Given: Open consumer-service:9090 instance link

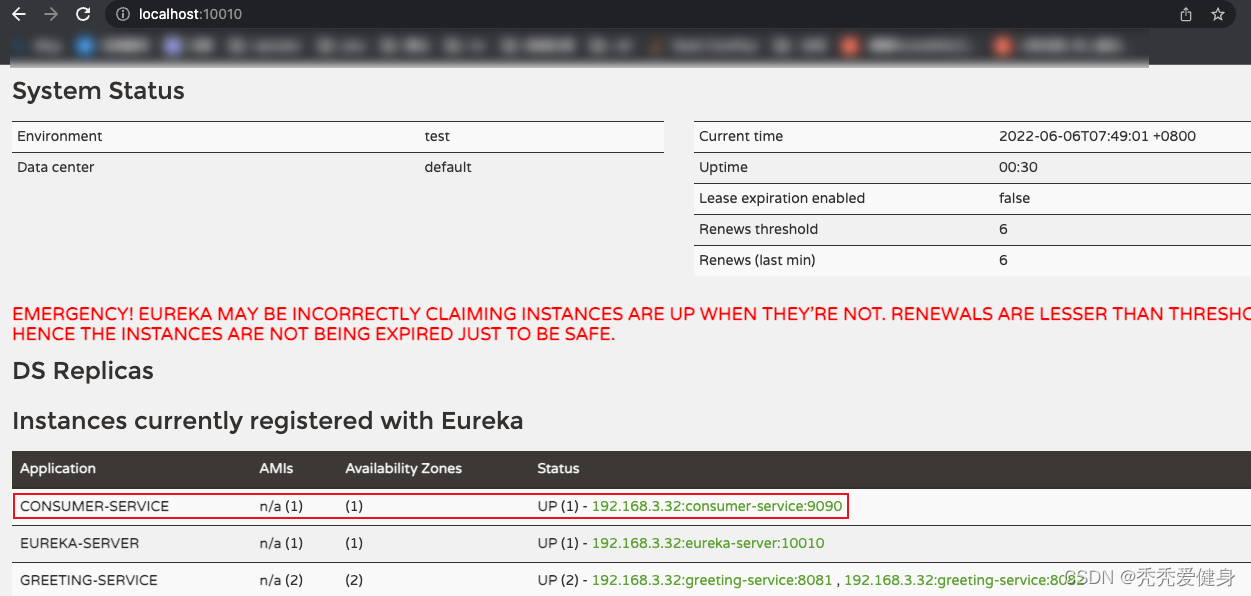Looking at the screenshot, I should 717,506.
